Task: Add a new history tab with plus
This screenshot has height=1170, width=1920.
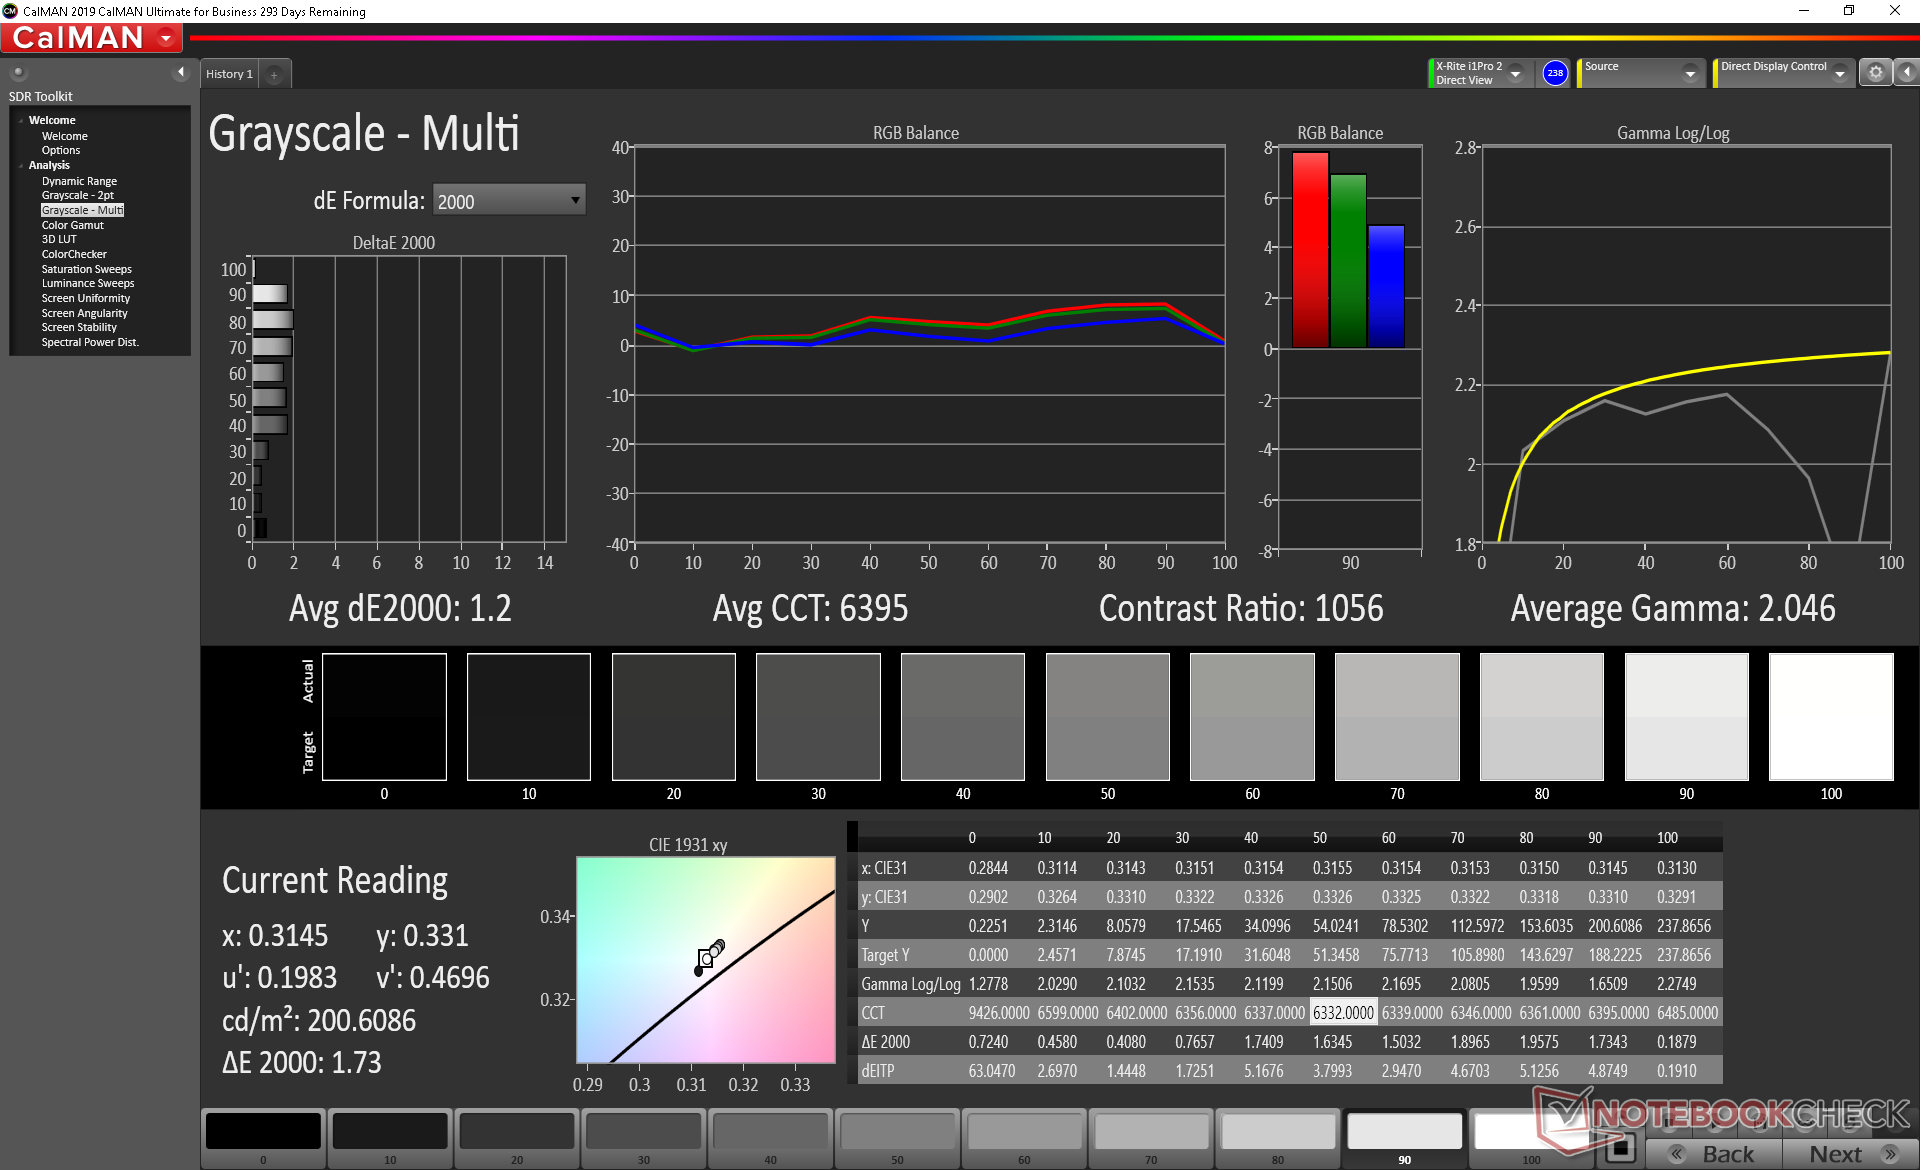Action: (x=274, y=75)
